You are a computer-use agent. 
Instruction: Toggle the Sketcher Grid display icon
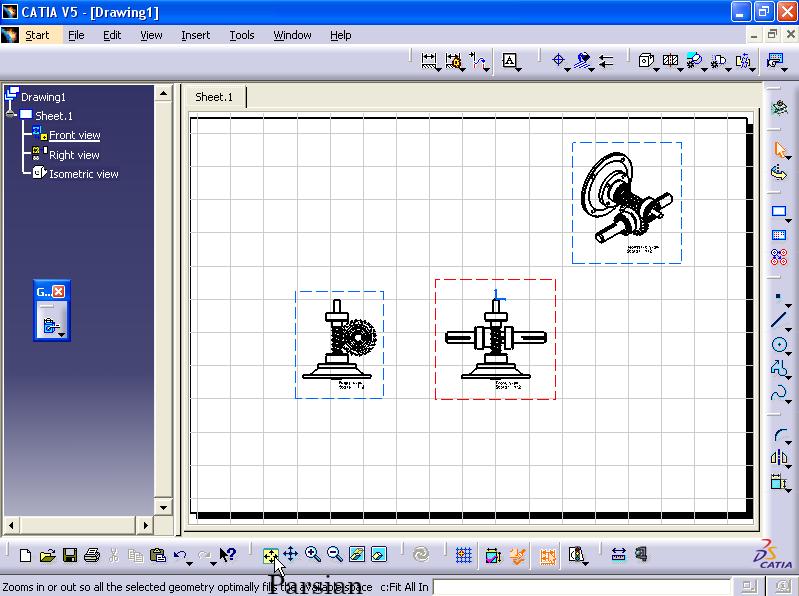[463, 555]
